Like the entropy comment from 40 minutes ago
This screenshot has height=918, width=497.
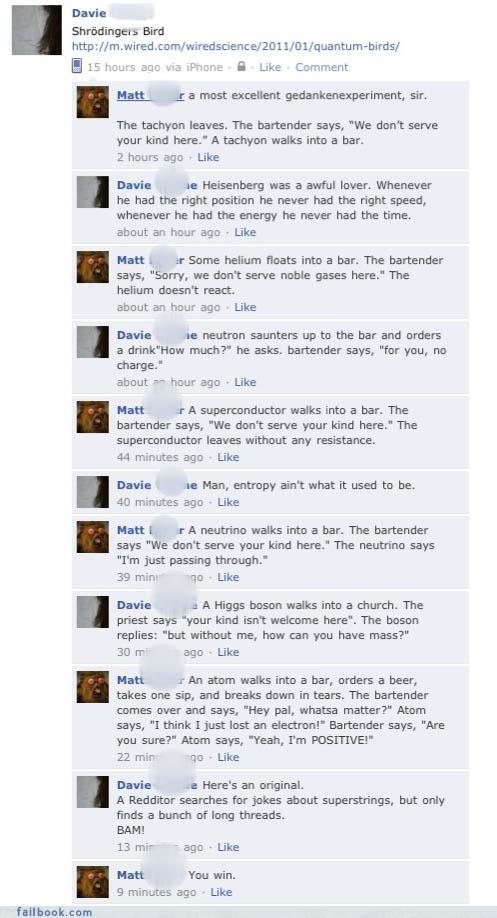point(228,502)
